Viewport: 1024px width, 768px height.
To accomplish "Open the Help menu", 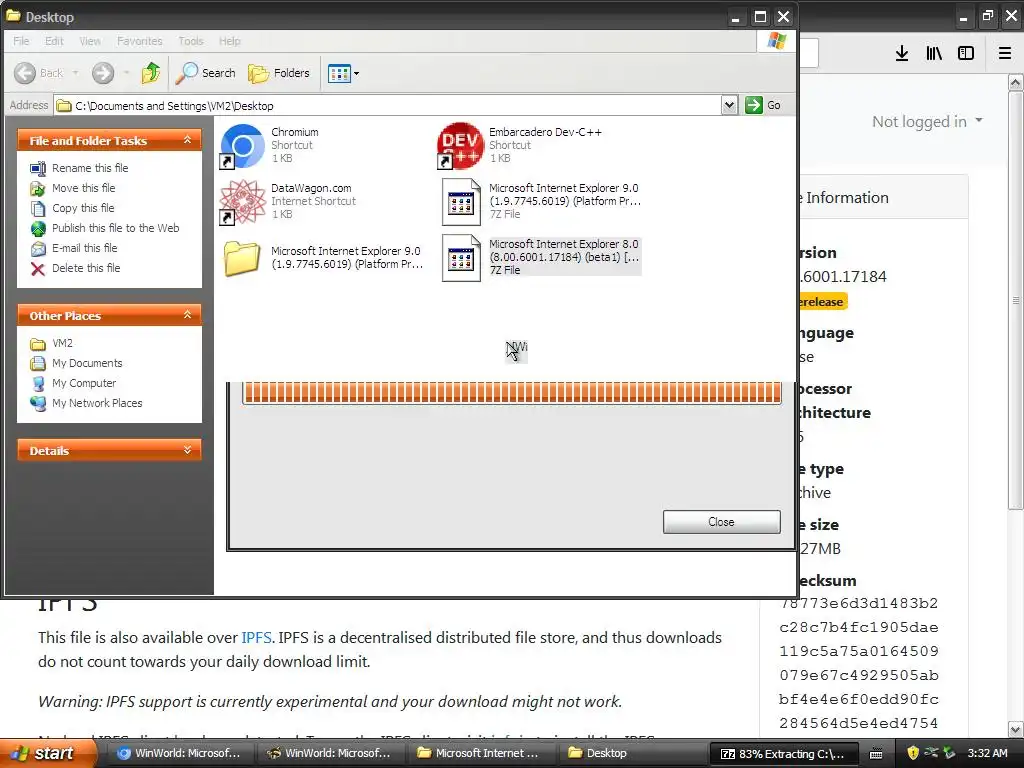I will pyautogui.click(x=229, y=41).
